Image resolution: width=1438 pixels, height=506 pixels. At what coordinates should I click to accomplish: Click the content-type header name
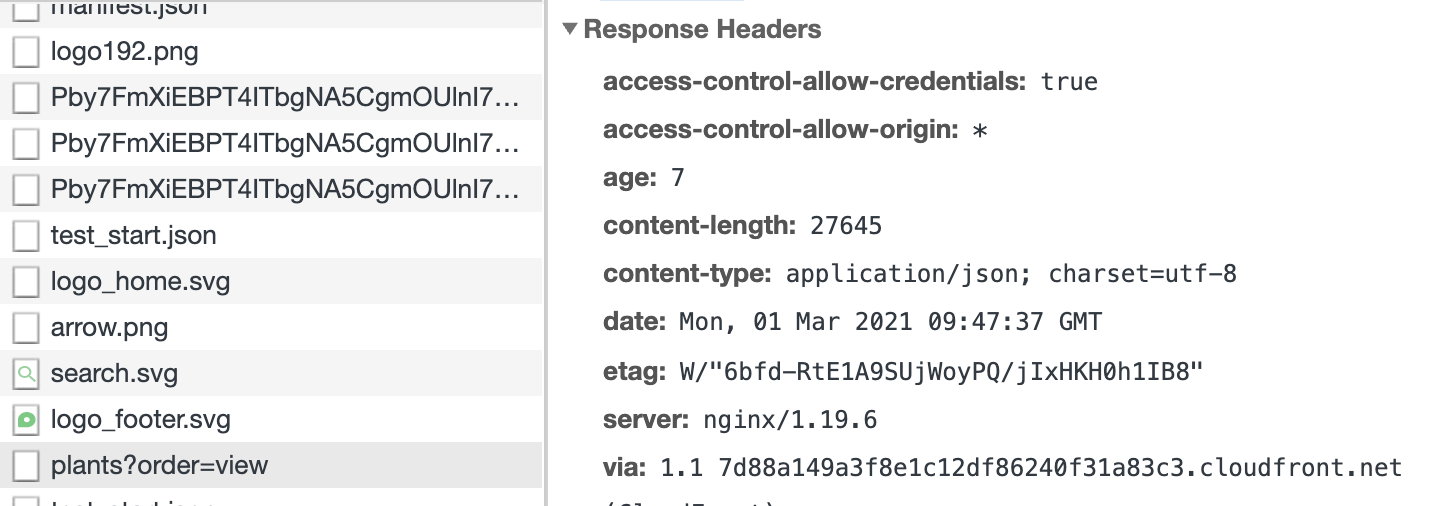(x=687, y=274)
